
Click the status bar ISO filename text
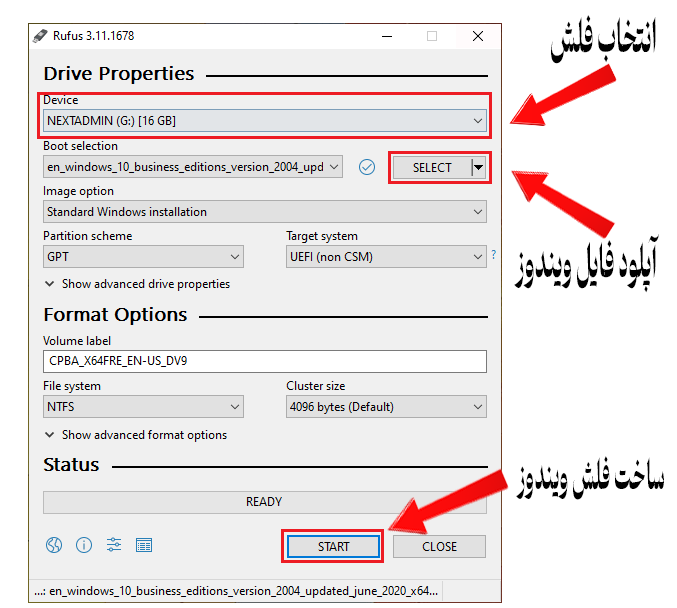(x=236, y=590)
